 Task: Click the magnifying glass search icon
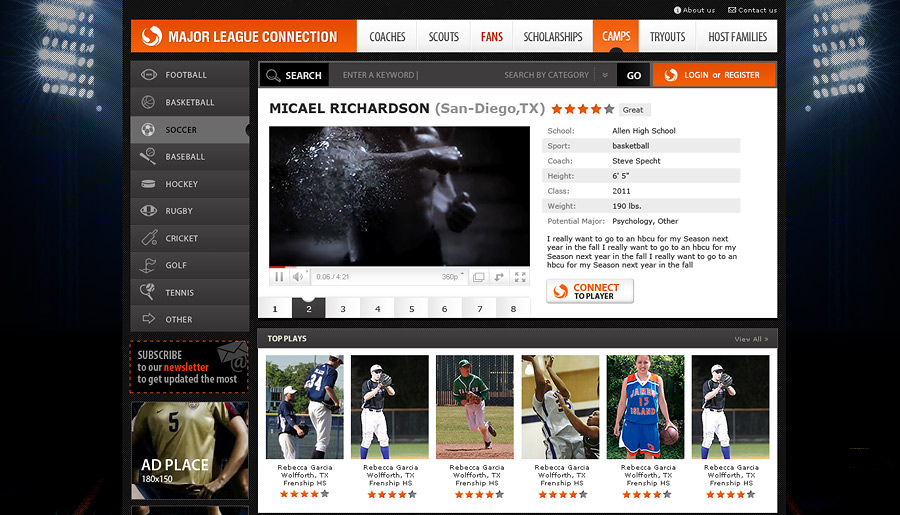click(x=273, y=75)
